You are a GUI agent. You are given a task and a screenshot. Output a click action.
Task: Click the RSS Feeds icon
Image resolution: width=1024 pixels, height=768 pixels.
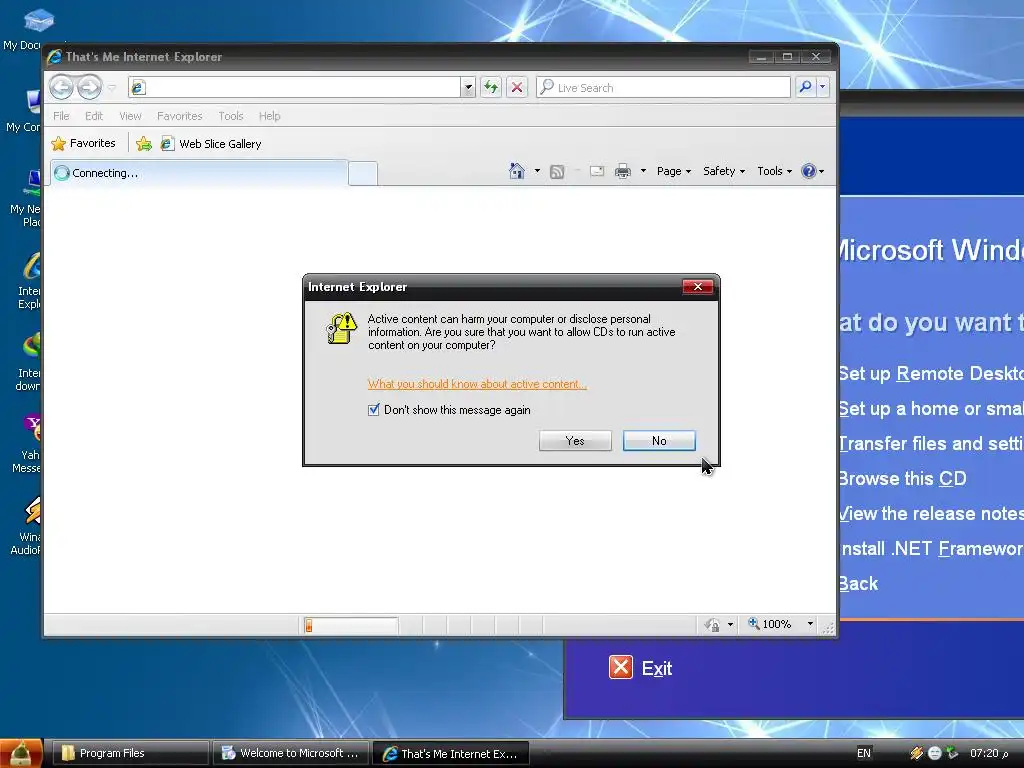557,172
